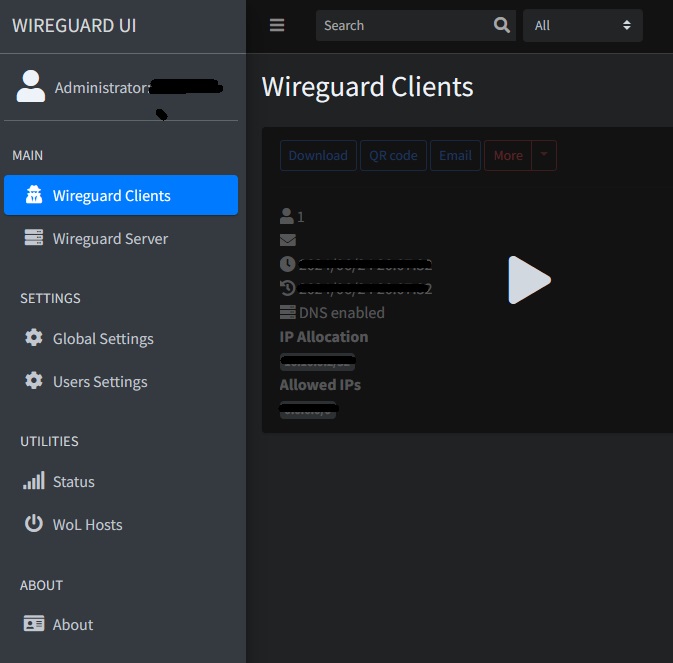673x663 pixels.
Task: Show the client QR code
Action: tap(393, 155)
